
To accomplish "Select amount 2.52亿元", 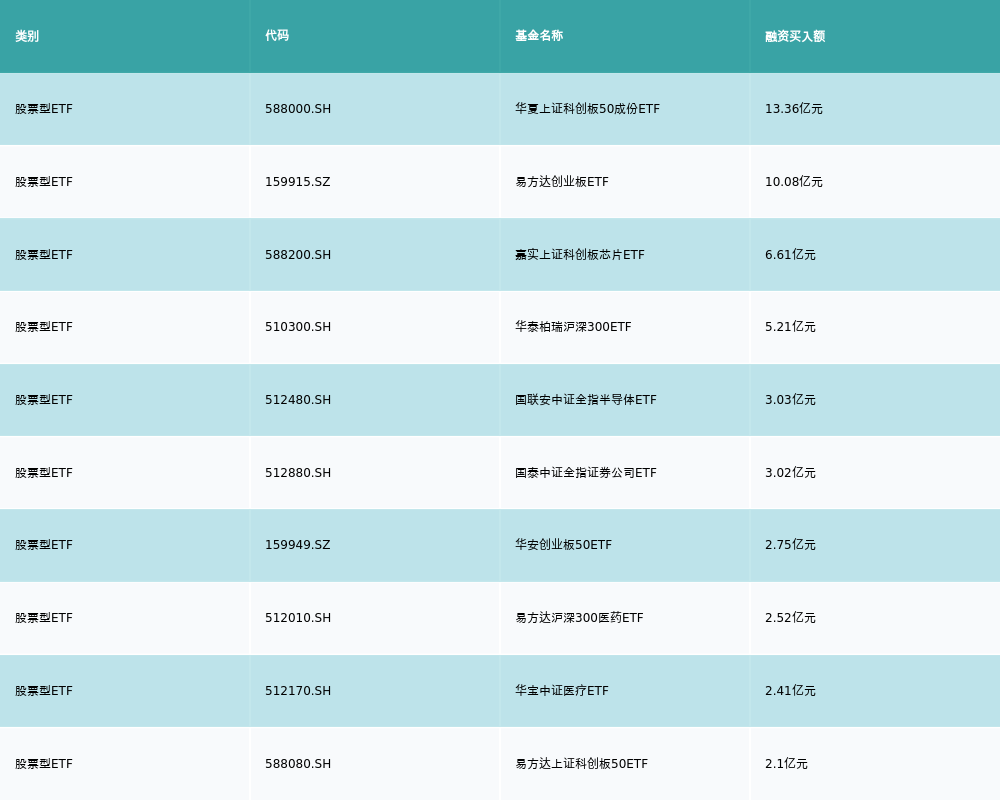I will click(x=790, y=618).
